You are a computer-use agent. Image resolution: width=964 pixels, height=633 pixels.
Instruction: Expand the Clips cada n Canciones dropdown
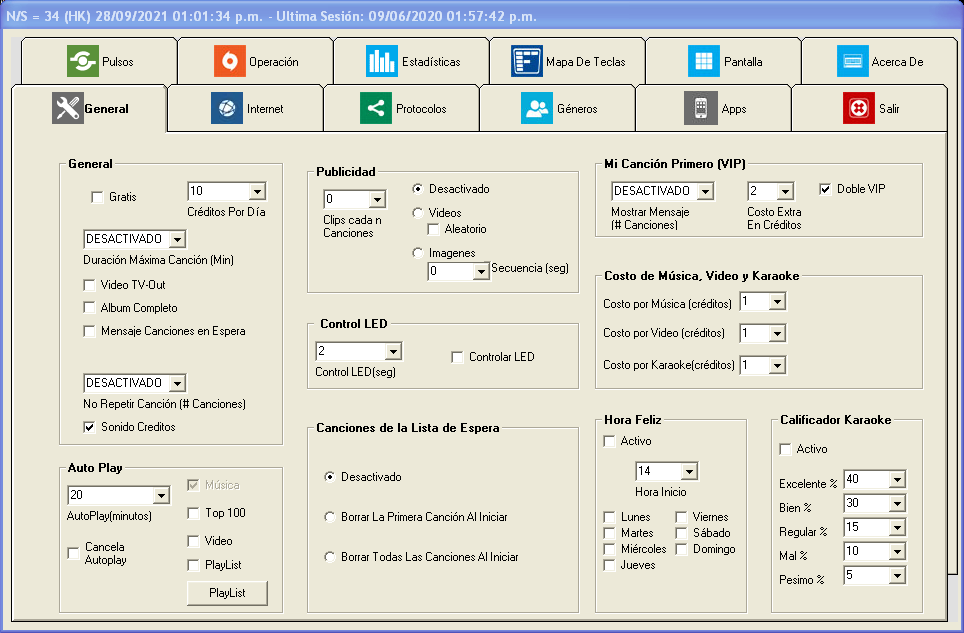377,199
